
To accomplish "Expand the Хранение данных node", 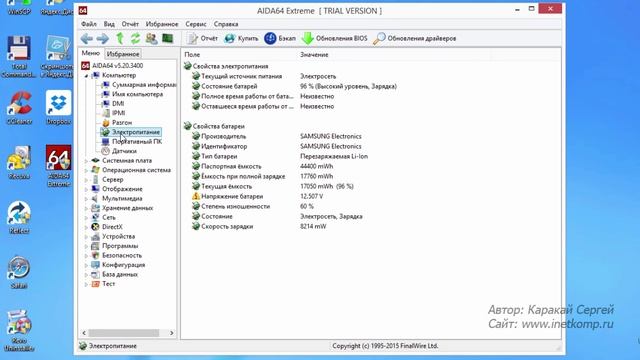I will pos(86,208).
